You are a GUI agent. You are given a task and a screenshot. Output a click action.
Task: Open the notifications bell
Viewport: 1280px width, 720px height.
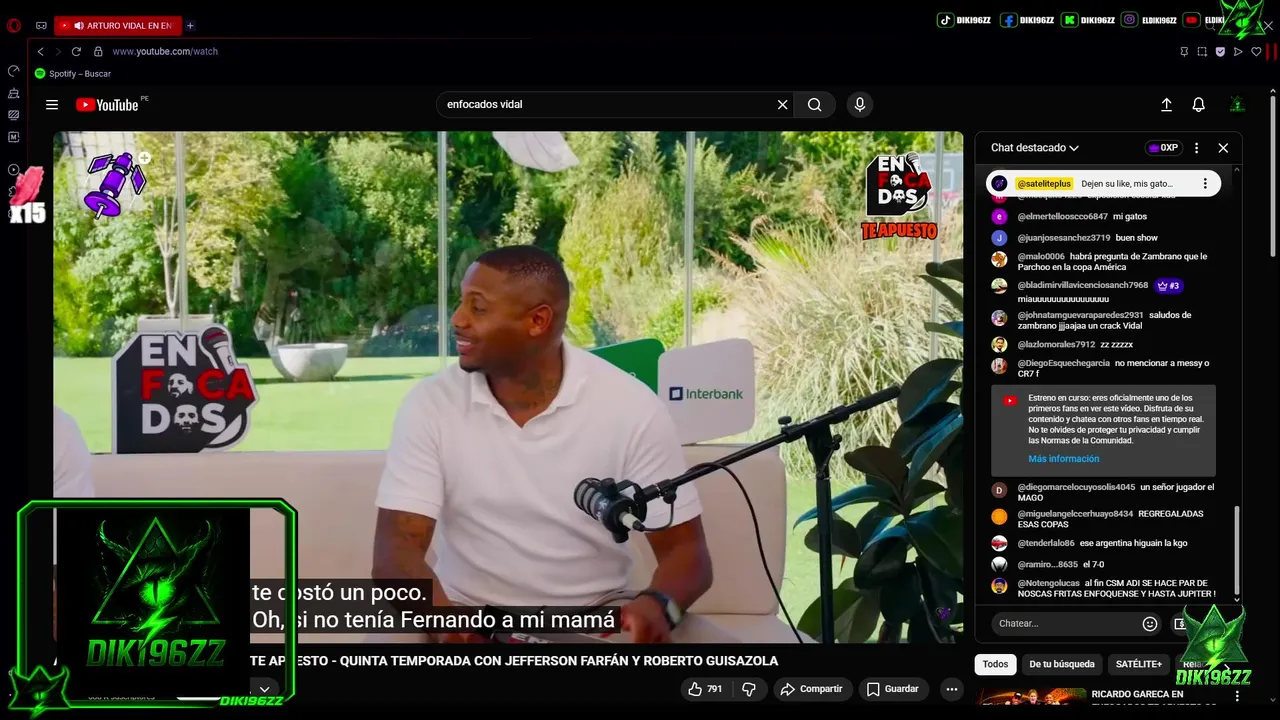[x=1198, y=105]
